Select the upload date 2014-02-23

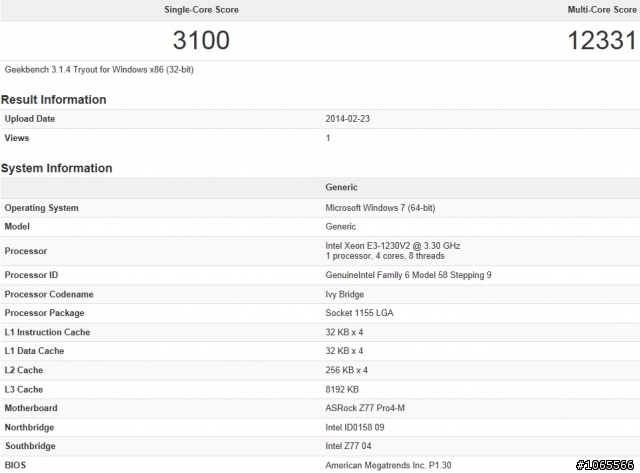(347, 119)
